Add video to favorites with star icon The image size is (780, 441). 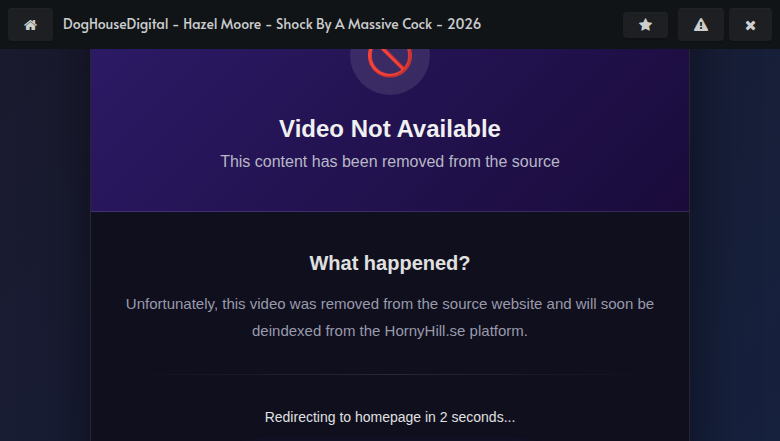(x=645, y=24)
